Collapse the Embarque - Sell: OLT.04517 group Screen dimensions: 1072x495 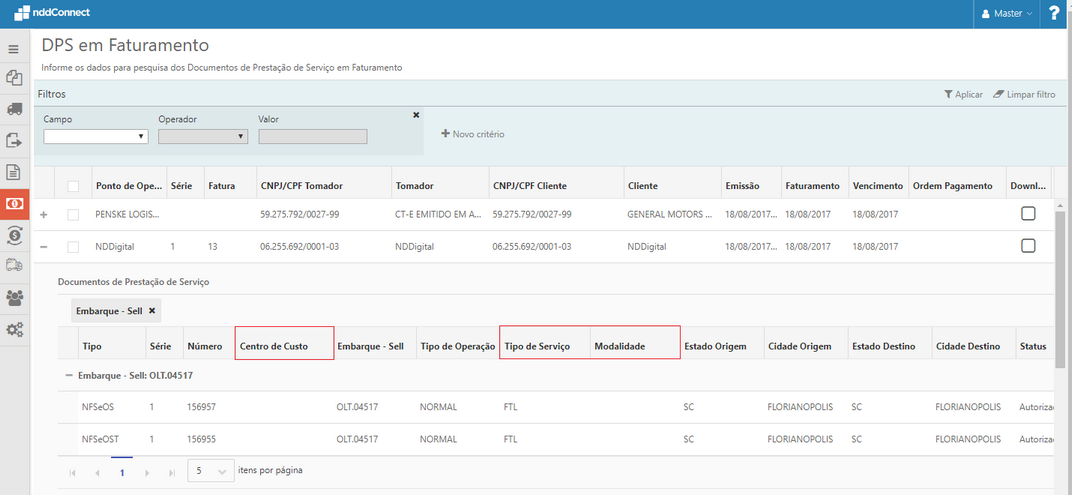[69, 375]
